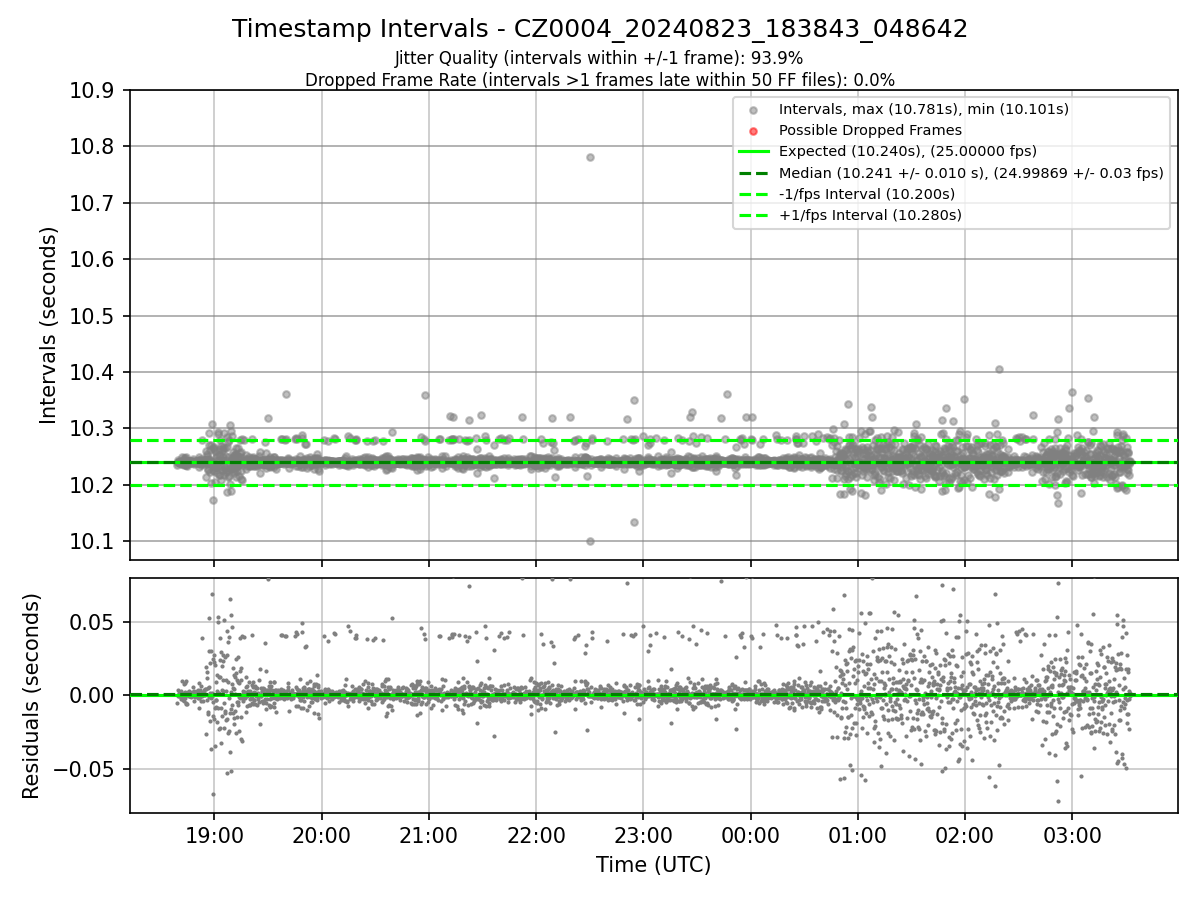
Task: Click the plot title "Timestamp Intervals - CZ0004_20240823_183843_048642"
Action: (600, 29)
